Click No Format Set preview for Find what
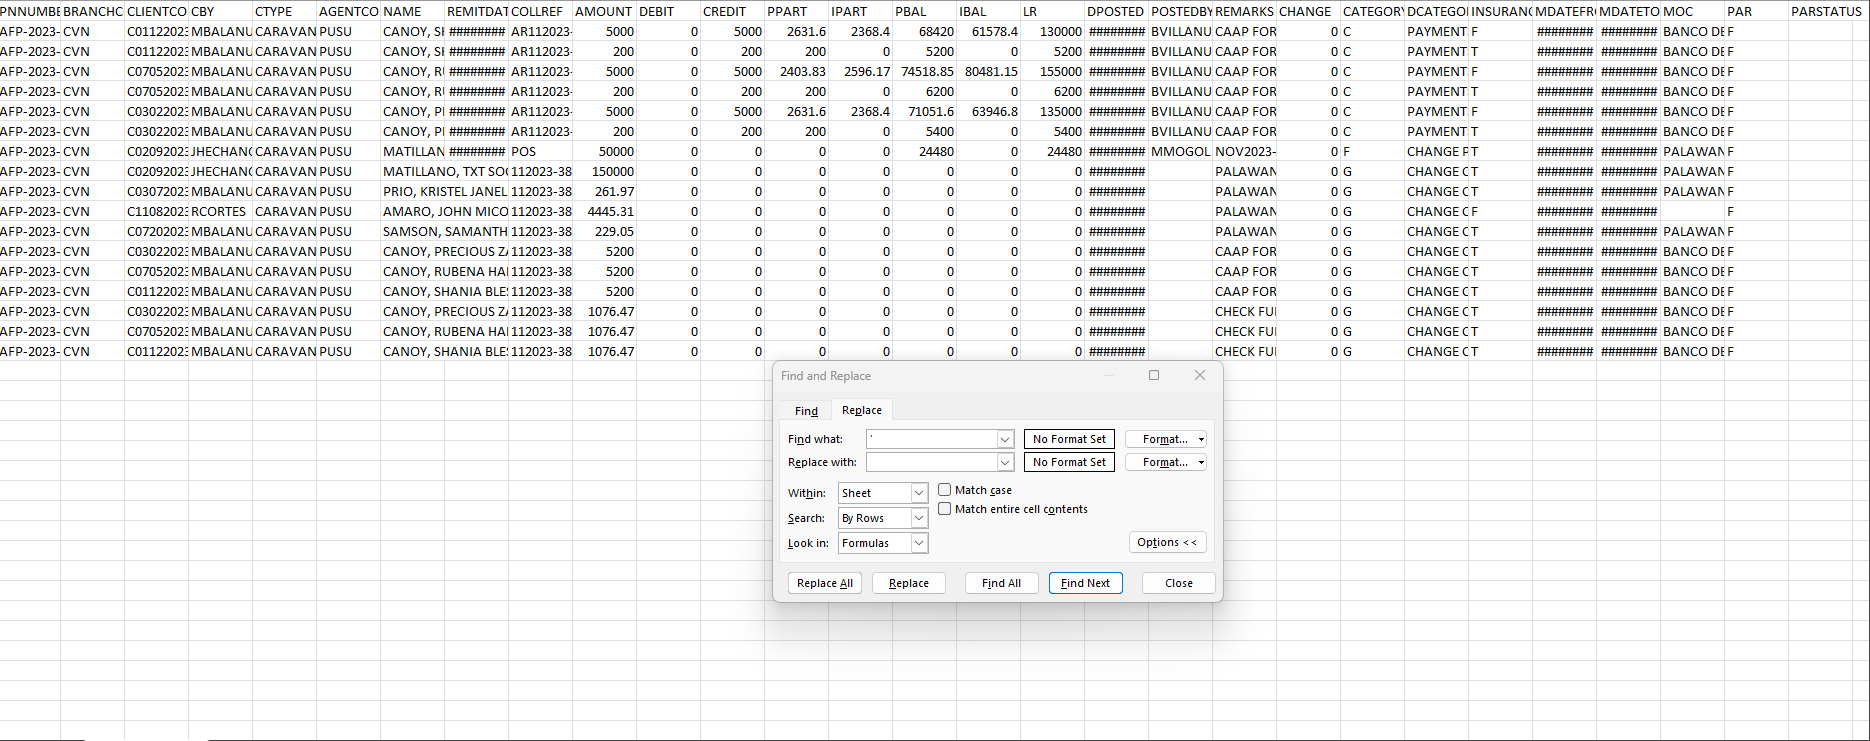This screenshot has width=1870, height=741. click(1069, 439)
